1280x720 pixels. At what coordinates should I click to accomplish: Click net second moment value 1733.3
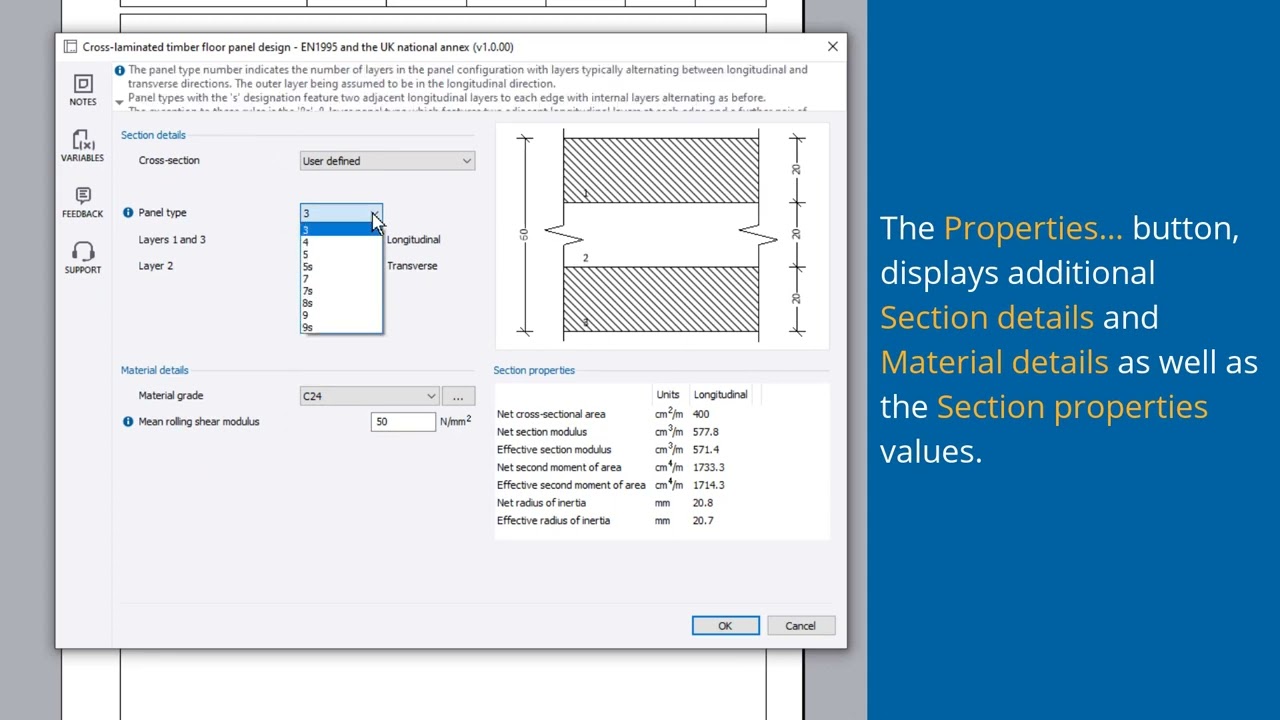point(708,467)
